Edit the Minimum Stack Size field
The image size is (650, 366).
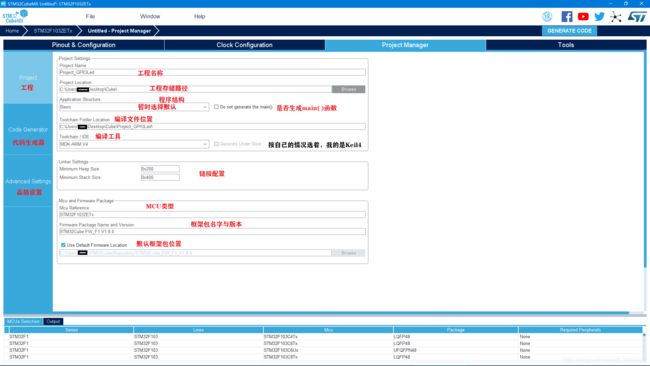point(160,177)
